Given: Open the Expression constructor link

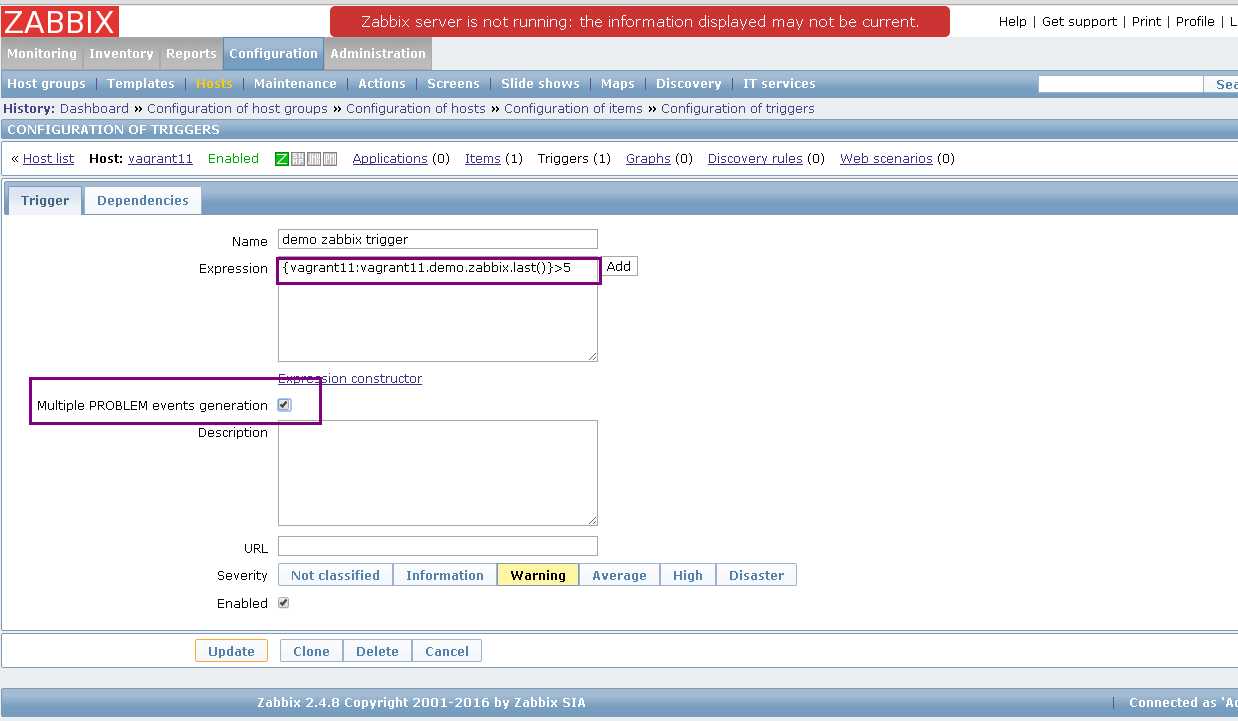Looking at the screenshot, I should coord(350,379).
